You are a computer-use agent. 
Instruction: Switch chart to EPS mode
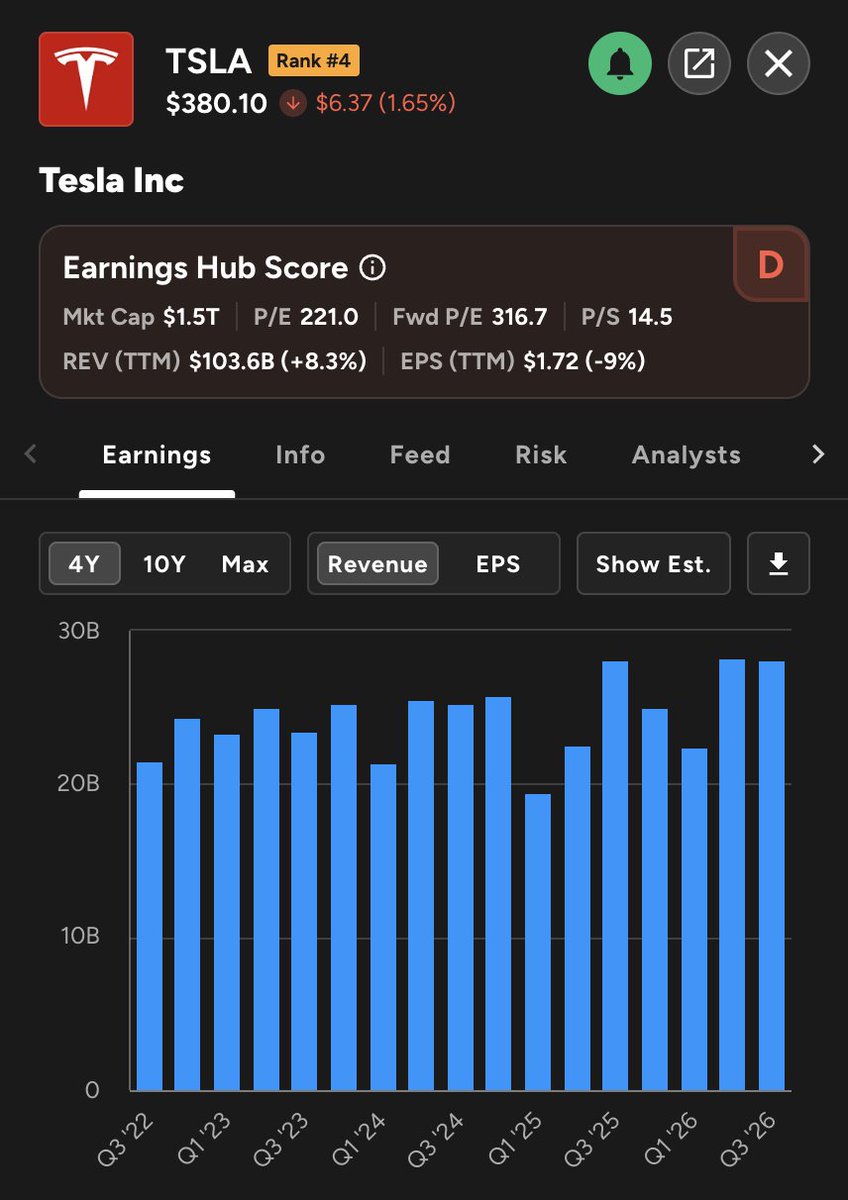pyautogui.click(x=498, y=564)
